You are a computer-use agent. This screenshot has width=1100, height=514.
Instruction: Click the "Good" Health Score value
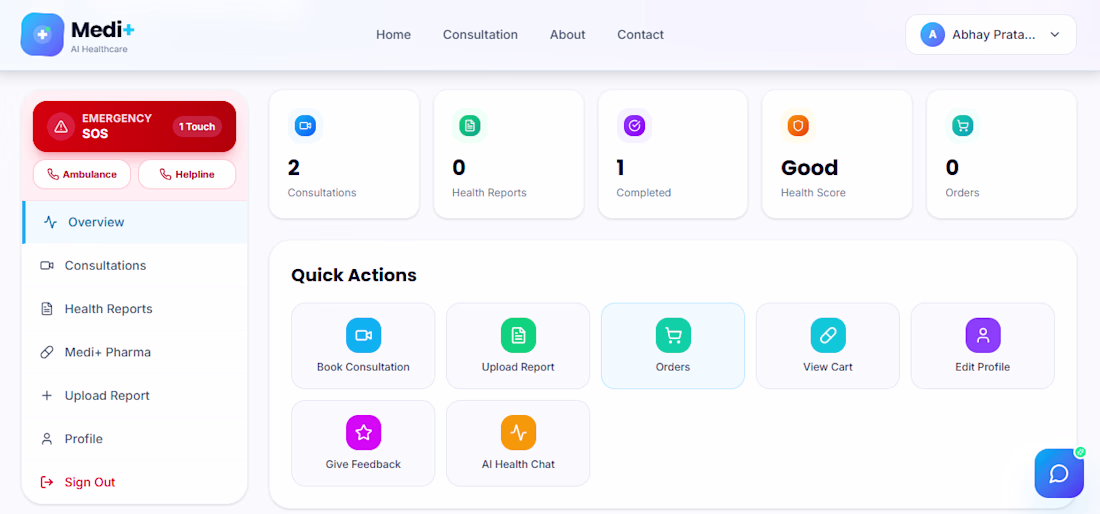pos(810,168)
